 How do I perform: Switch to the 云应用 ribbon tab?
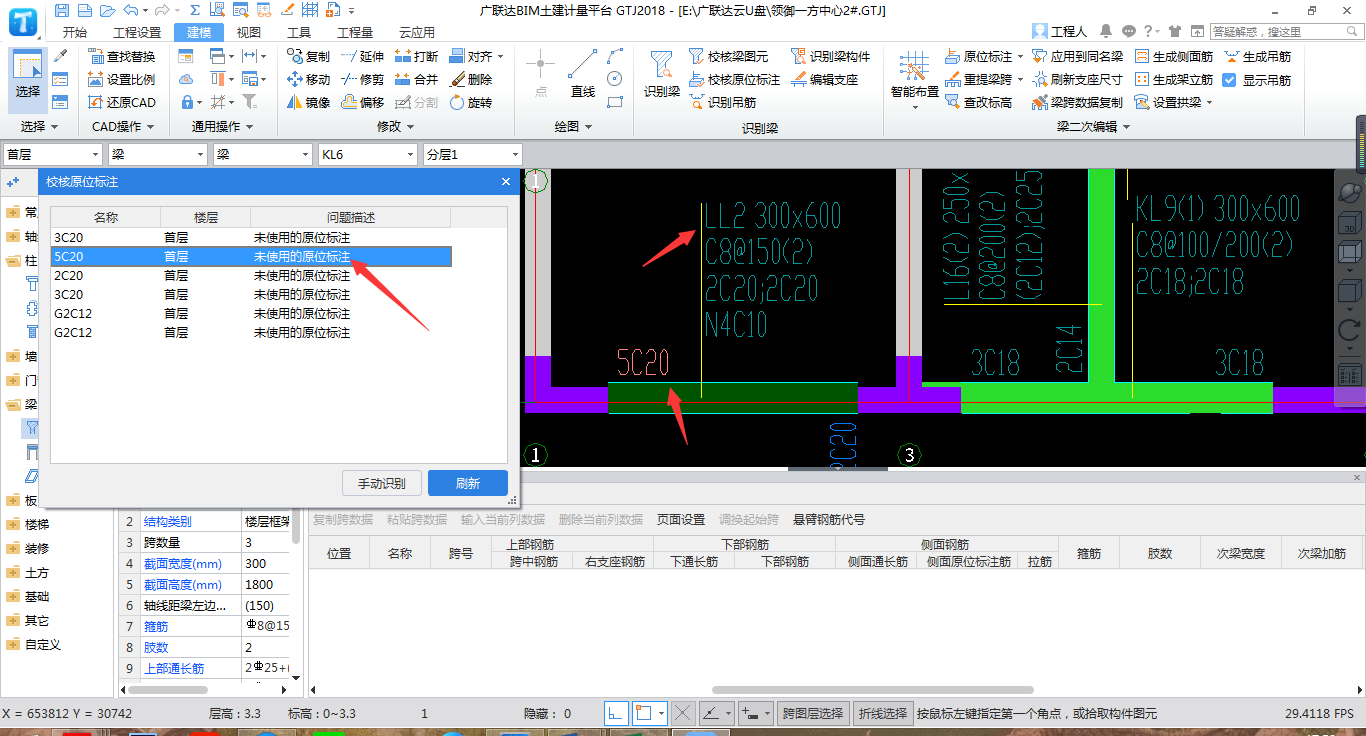click(x=417, y=32)
